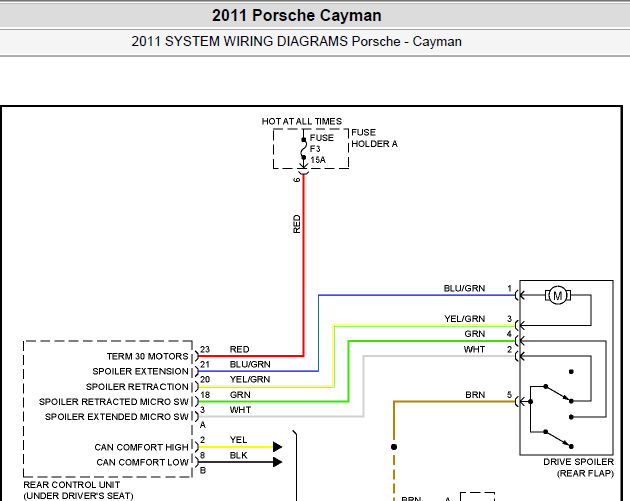Click the CAN COMFORT LOW label
The height and width of the screenshot is (501, 630).
point(142,462)
